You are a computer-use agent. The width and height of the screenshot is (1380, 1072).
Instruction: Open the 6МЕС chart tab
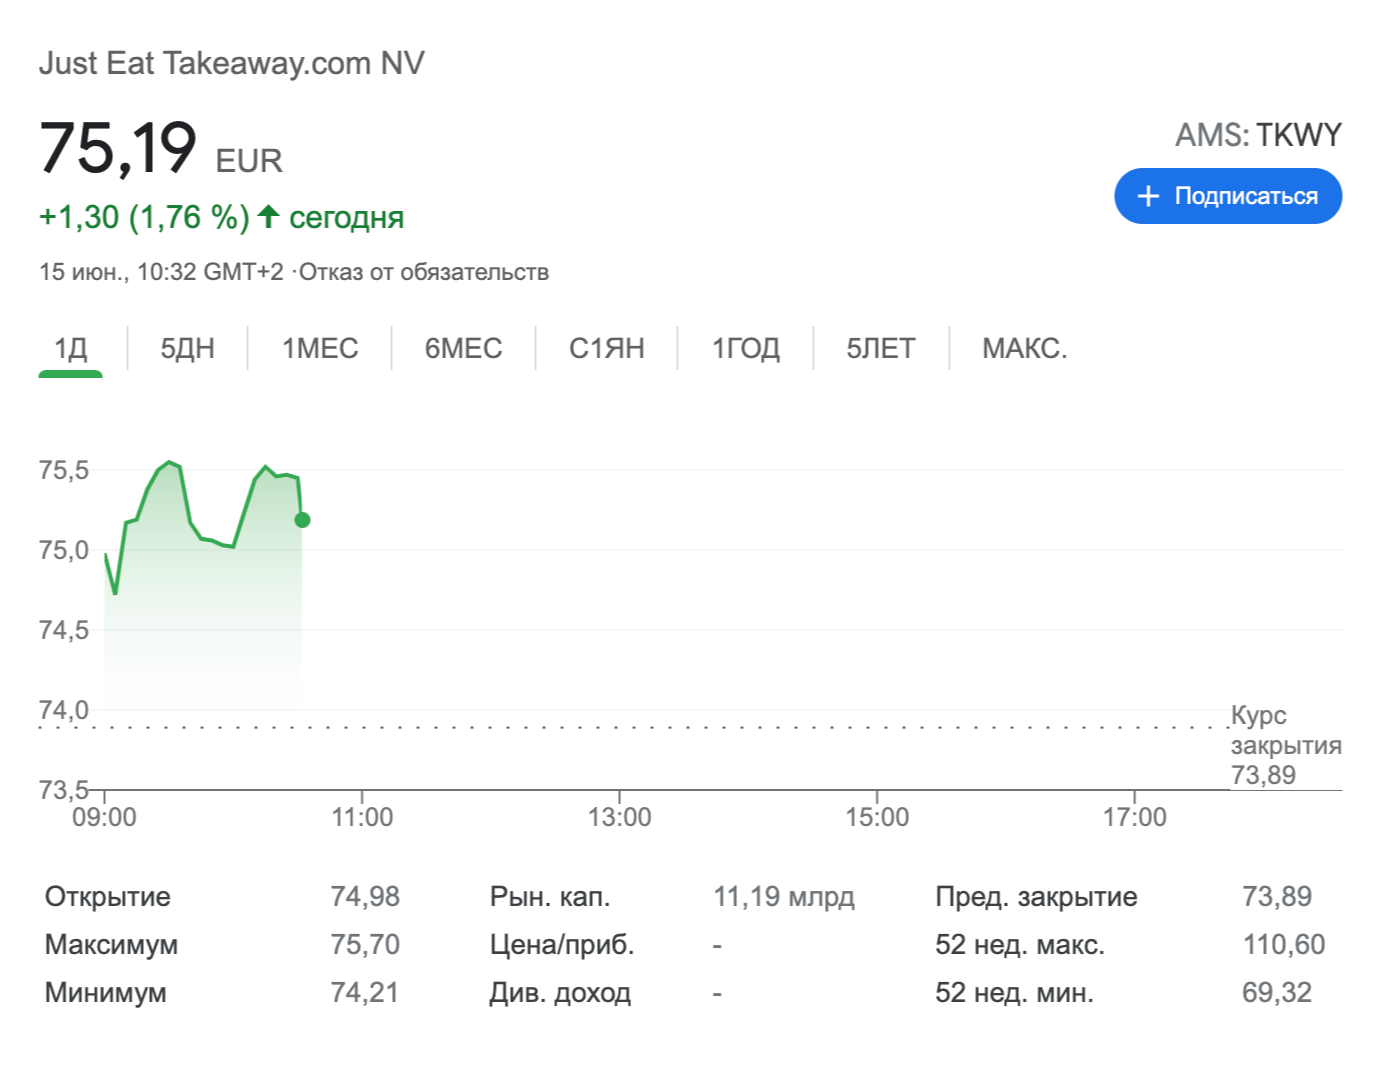click(x=463, y=348)
